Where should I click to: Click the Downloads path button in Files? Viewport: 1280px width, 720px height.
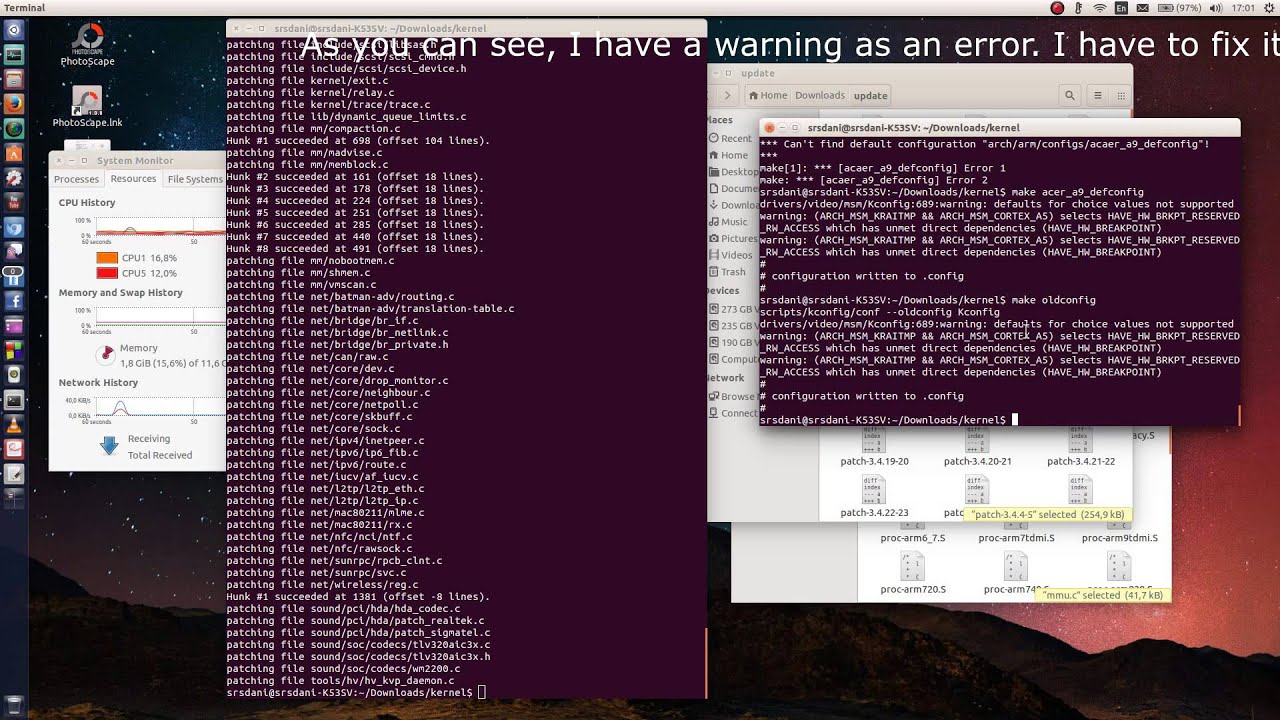[820, 95]
